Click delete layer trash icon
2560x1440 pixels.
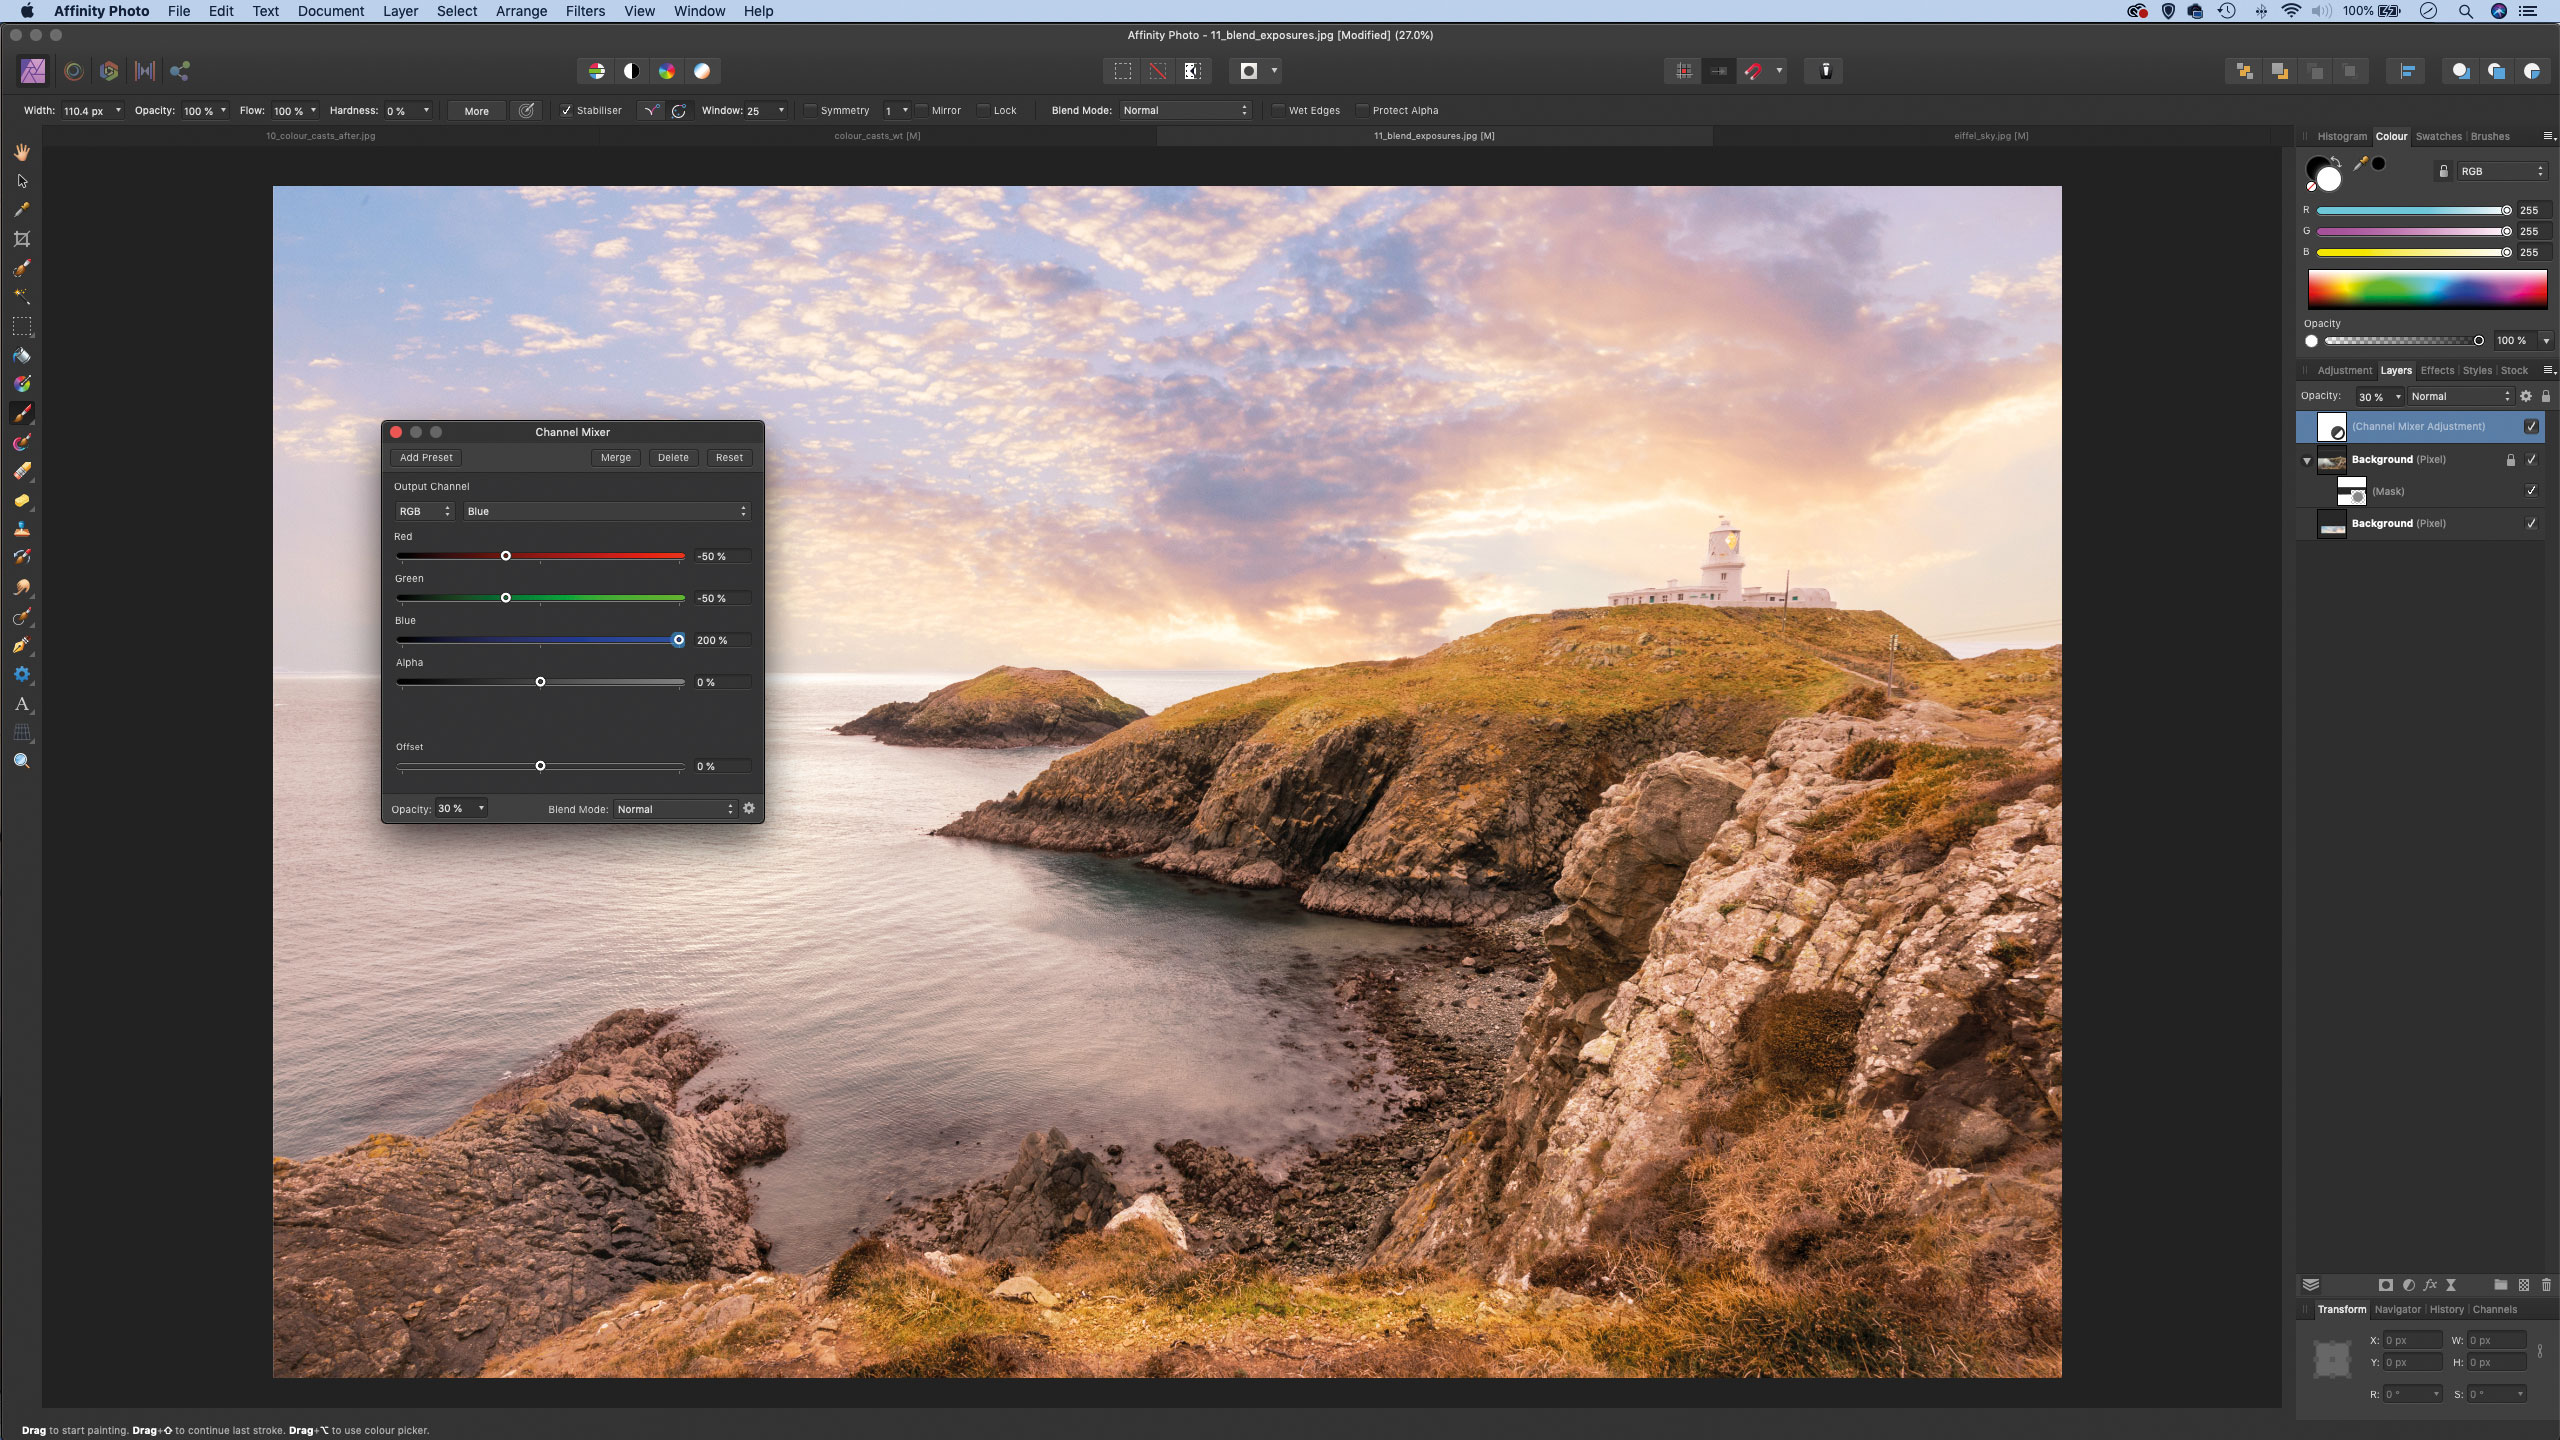click(x=2546, y=1285)
